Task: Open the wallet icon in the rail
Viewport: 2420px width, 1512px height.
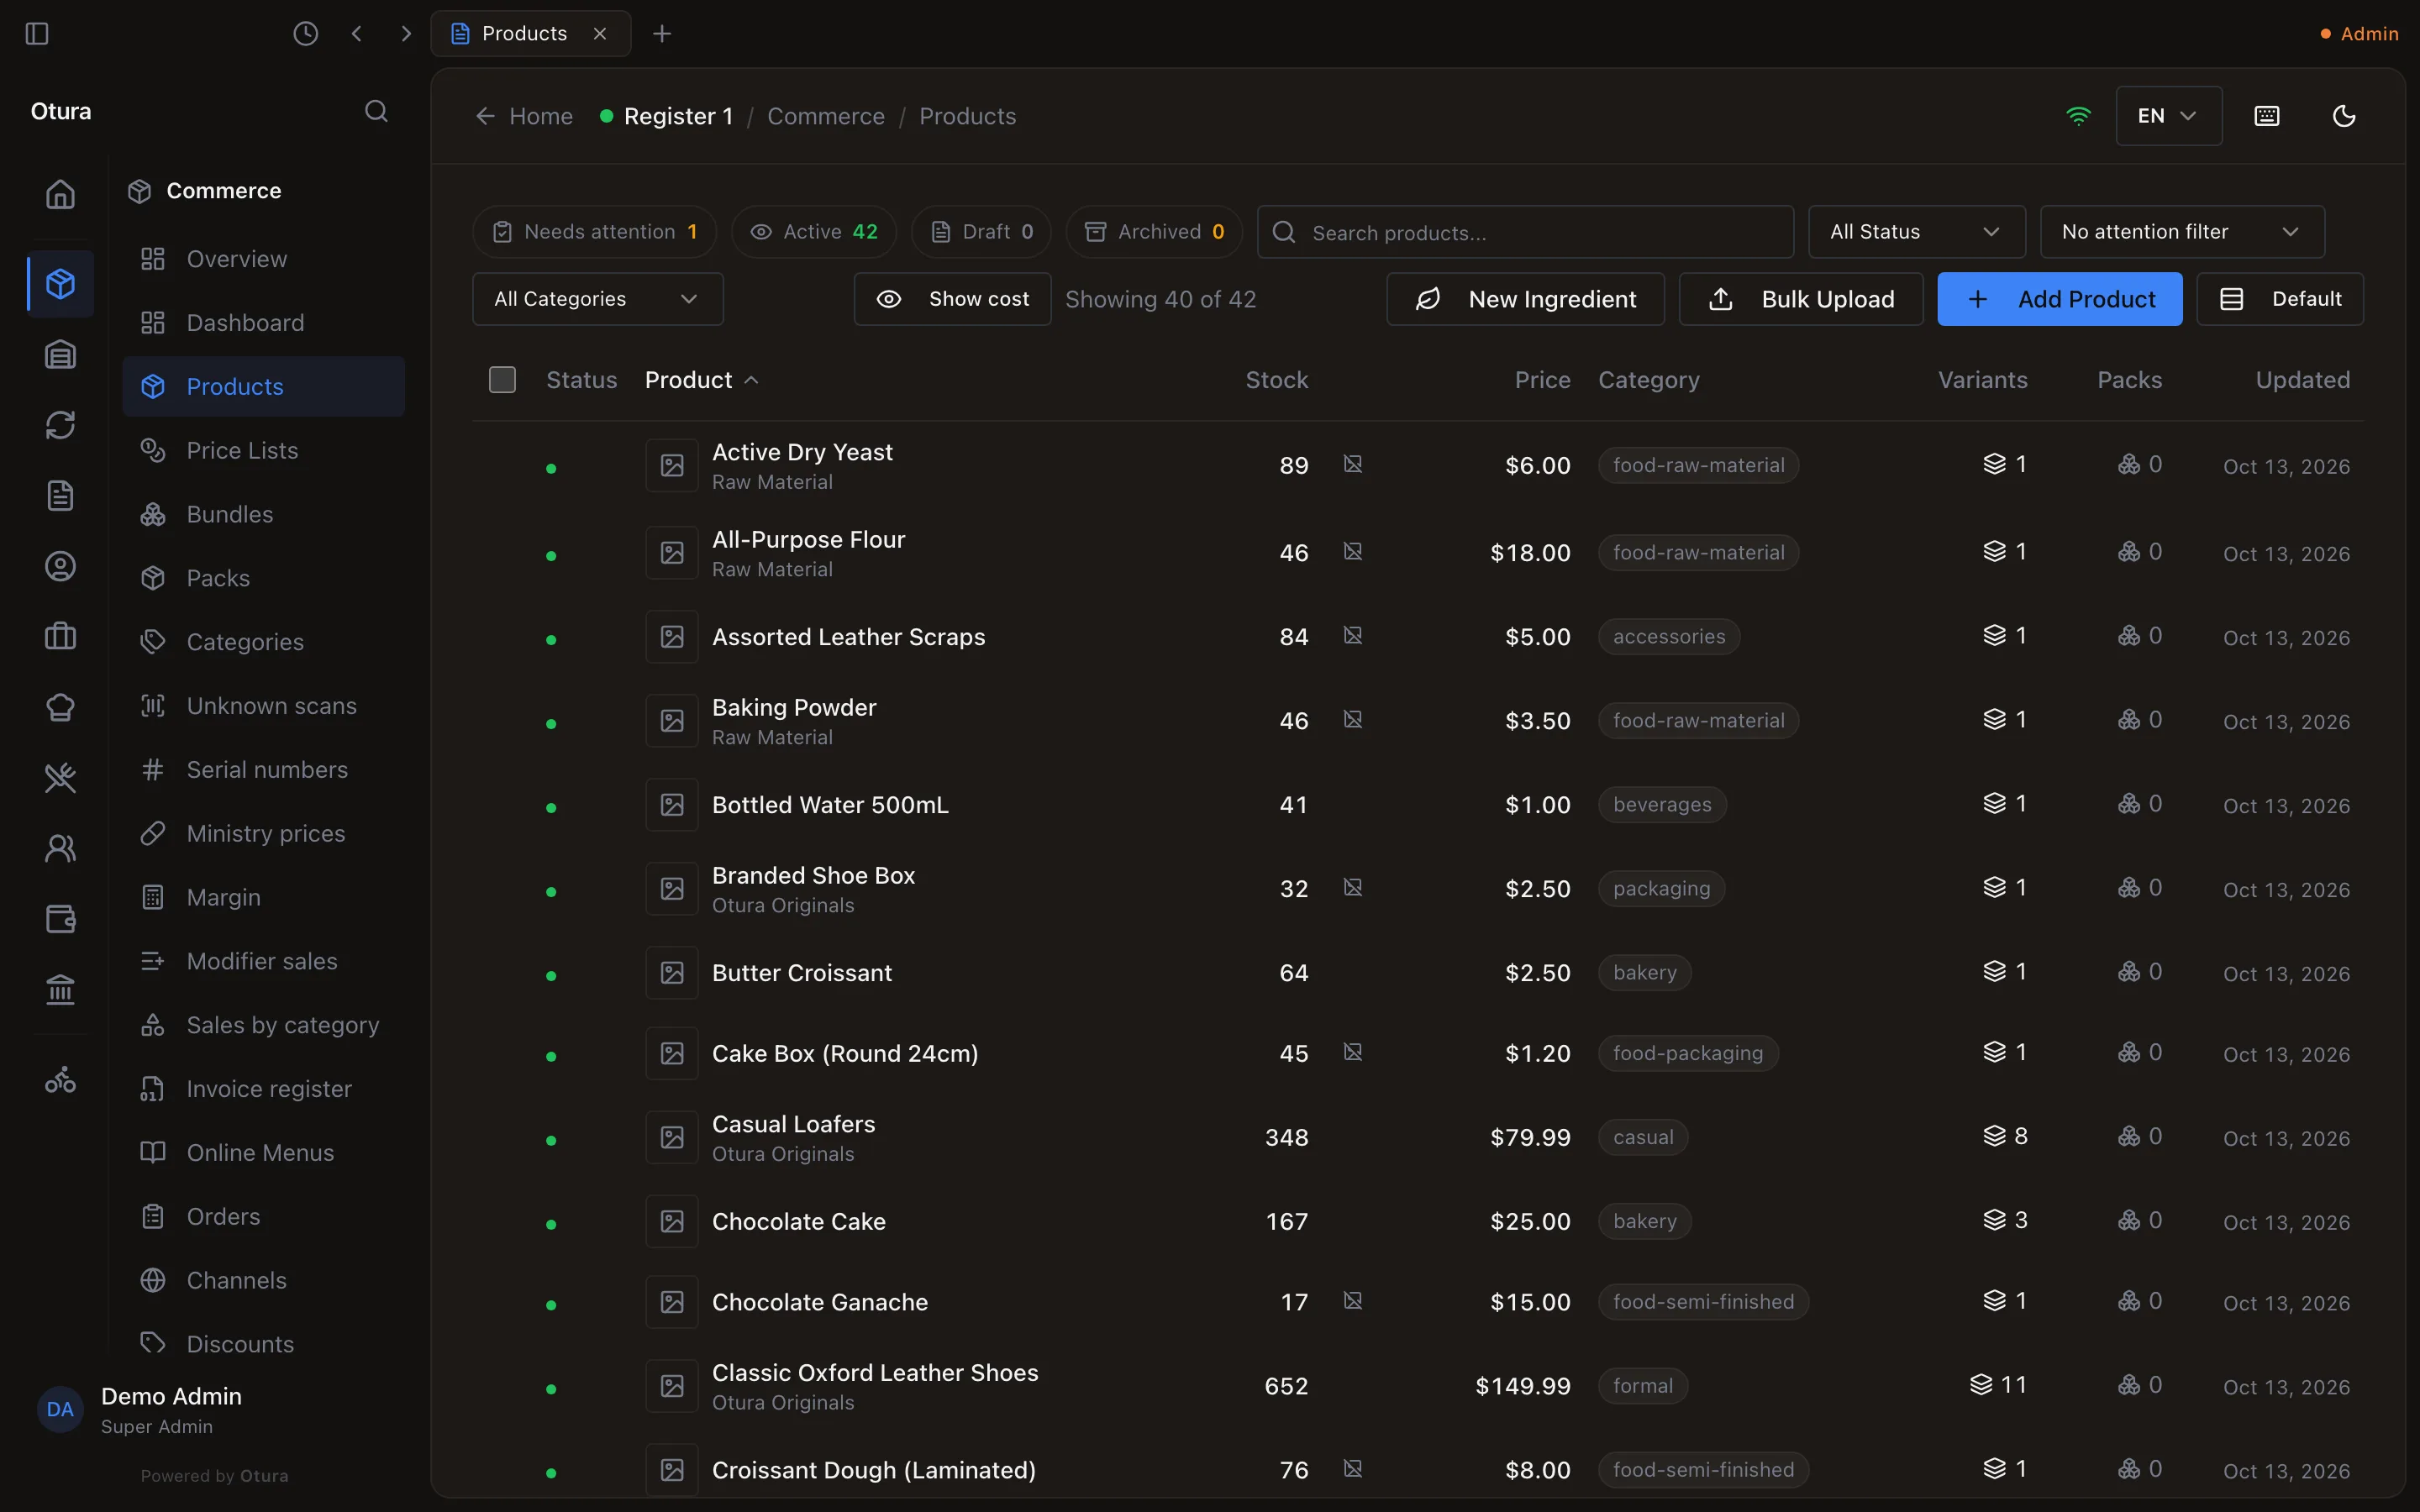Action: point(61,919)
